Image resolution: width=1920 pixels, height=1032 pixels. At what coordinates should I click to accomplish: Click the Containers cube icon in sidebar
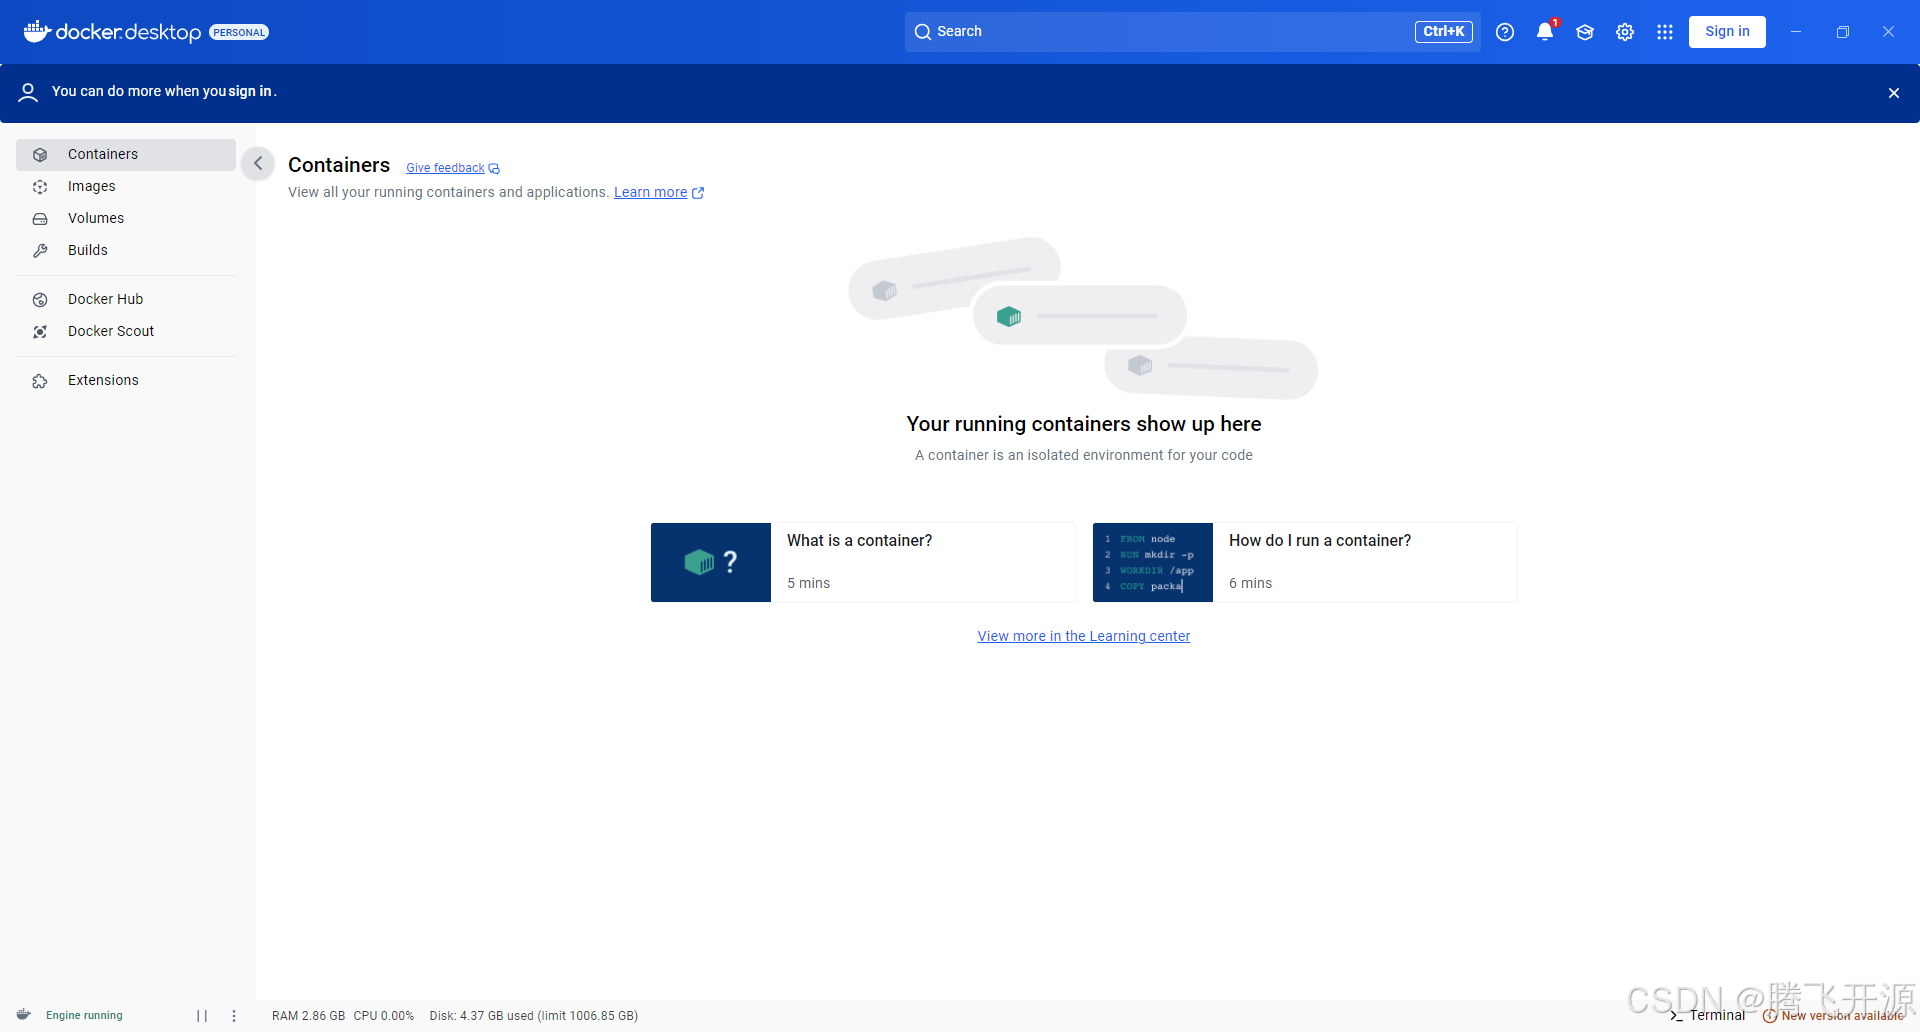pos(40,155)
